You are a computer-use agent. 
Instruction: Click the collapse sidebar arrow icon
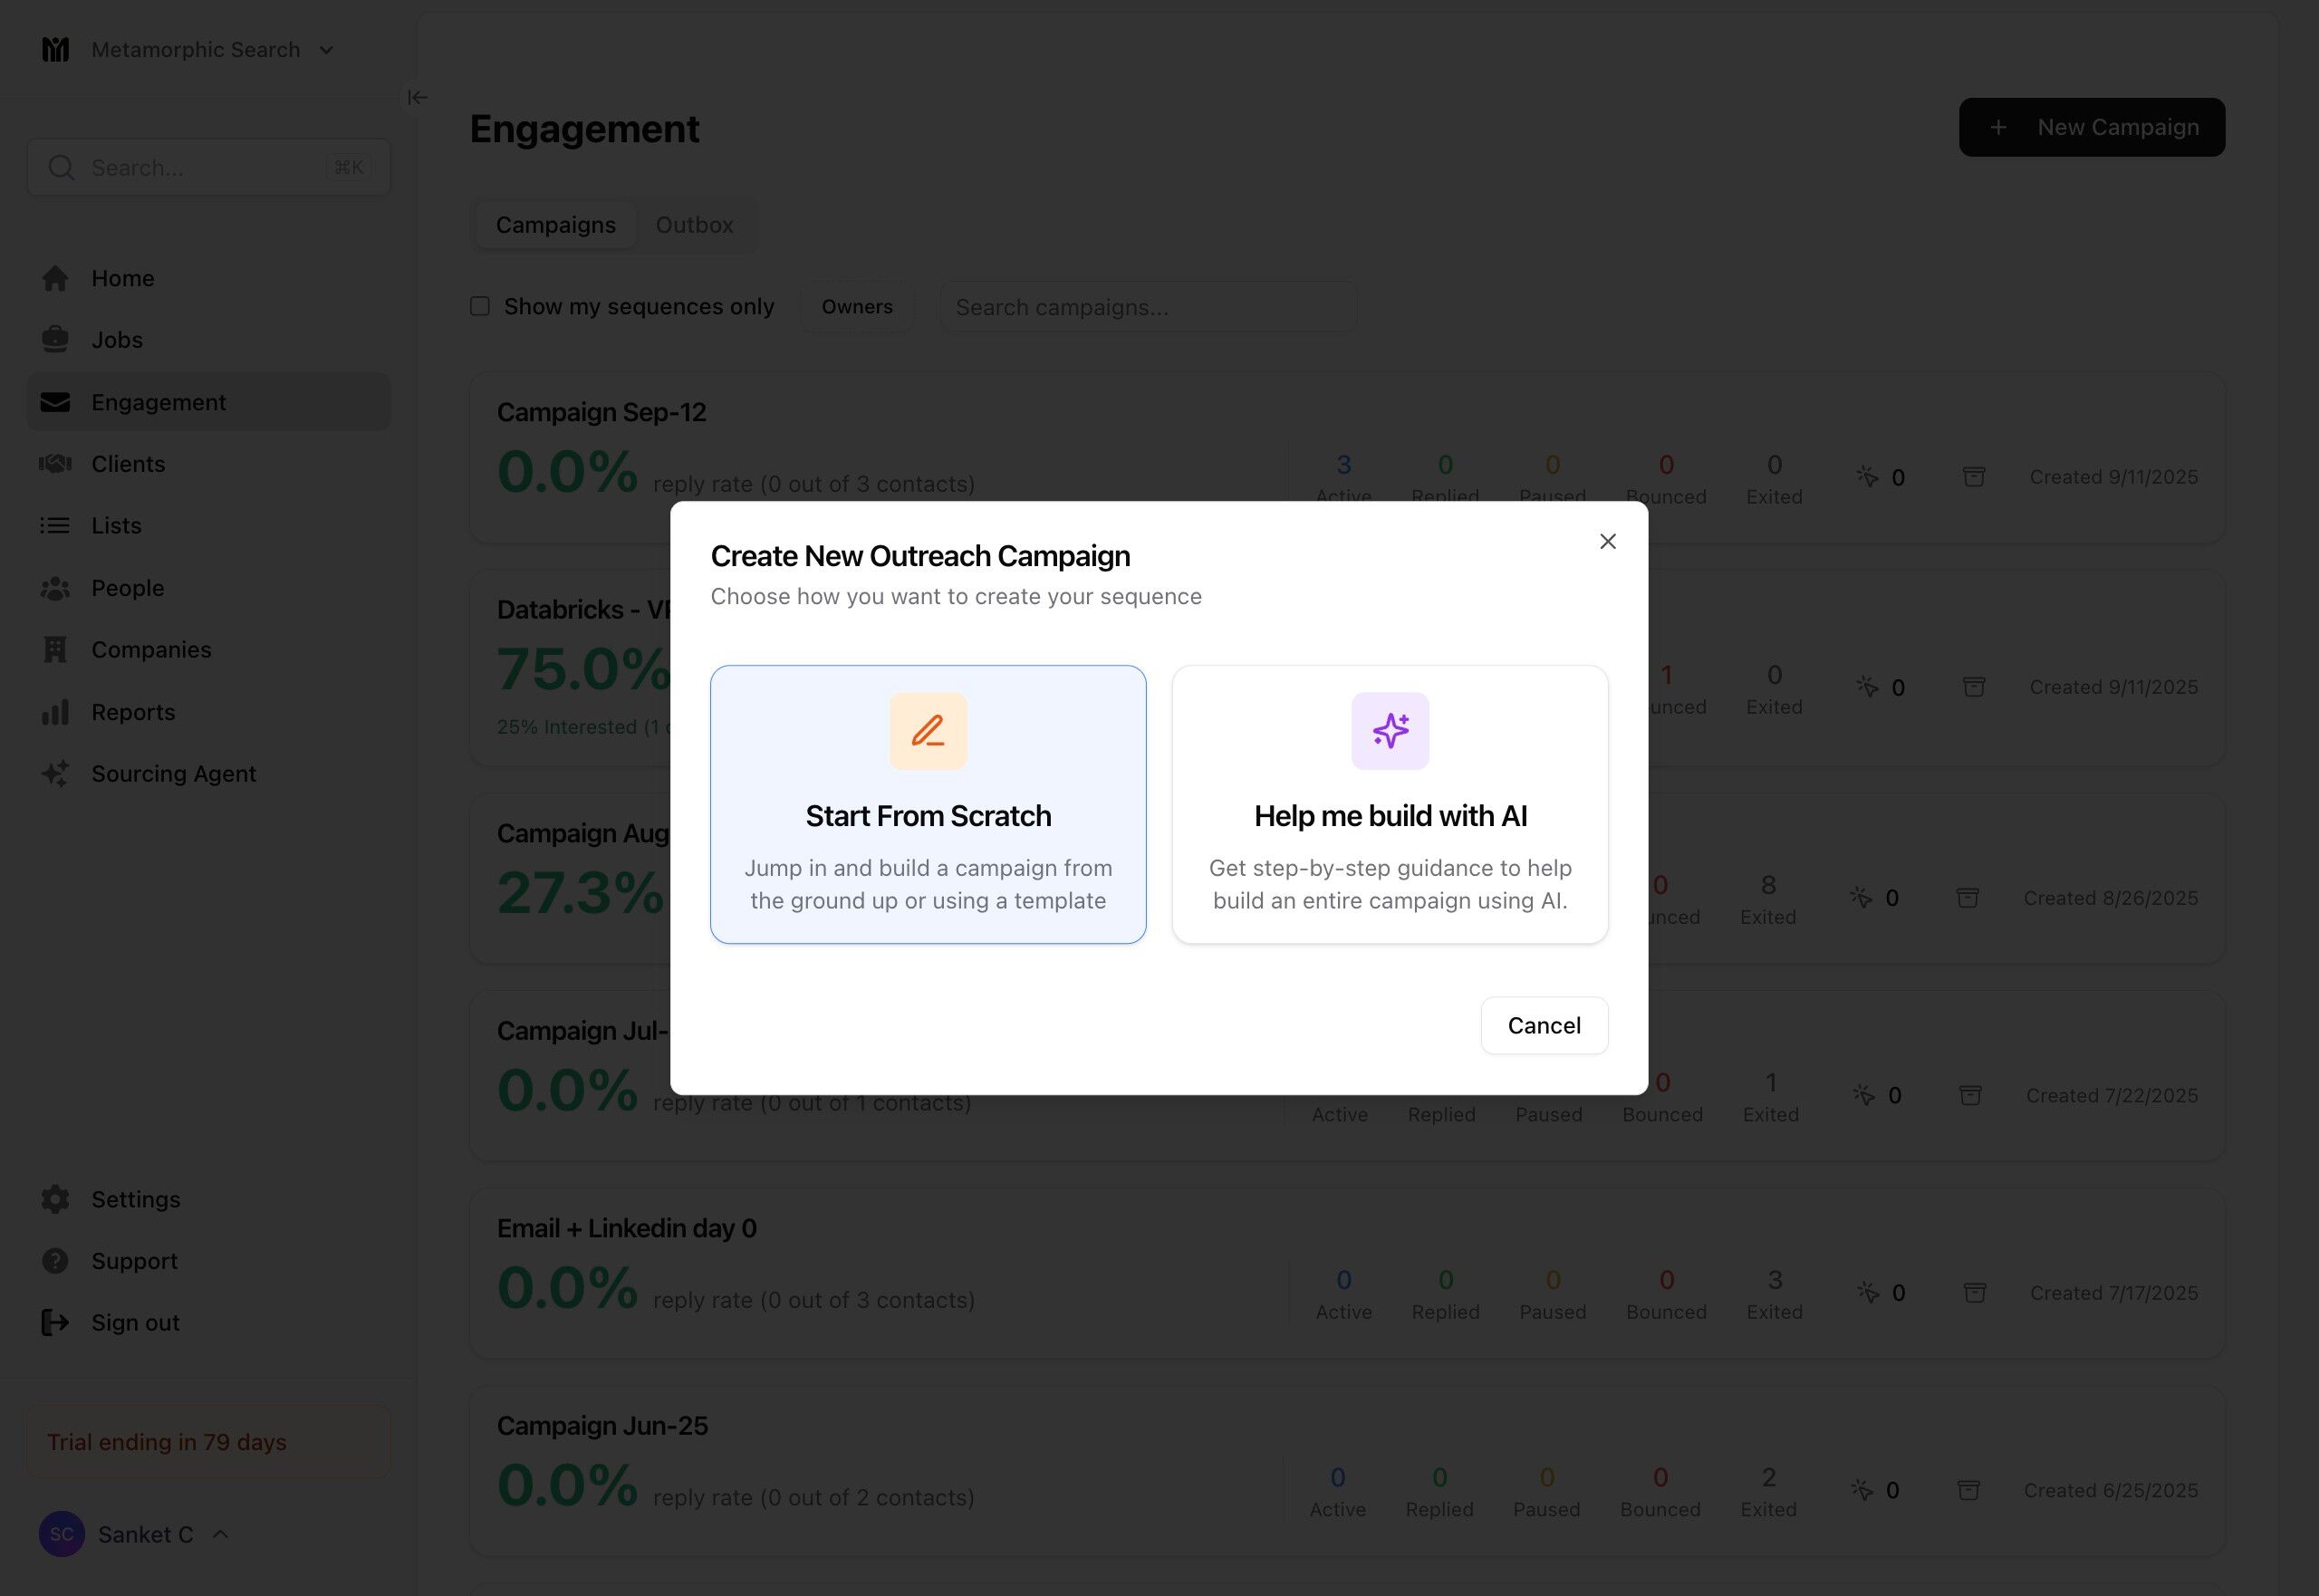click(x=417, y=97)
